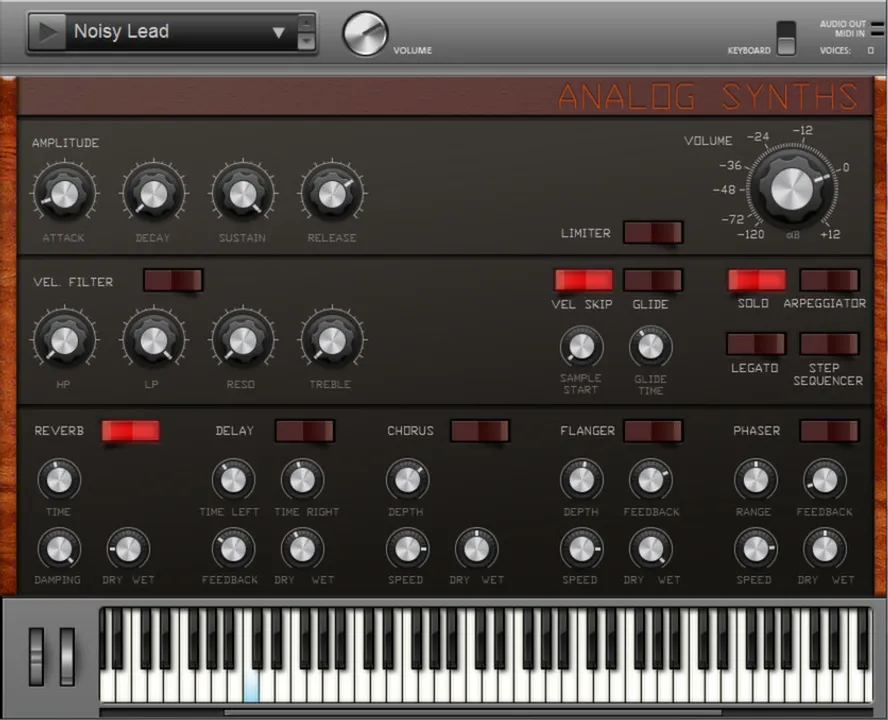Click the Delay Time Left knob
This screenshot has height=720, width=888.
tap(233, 480)
